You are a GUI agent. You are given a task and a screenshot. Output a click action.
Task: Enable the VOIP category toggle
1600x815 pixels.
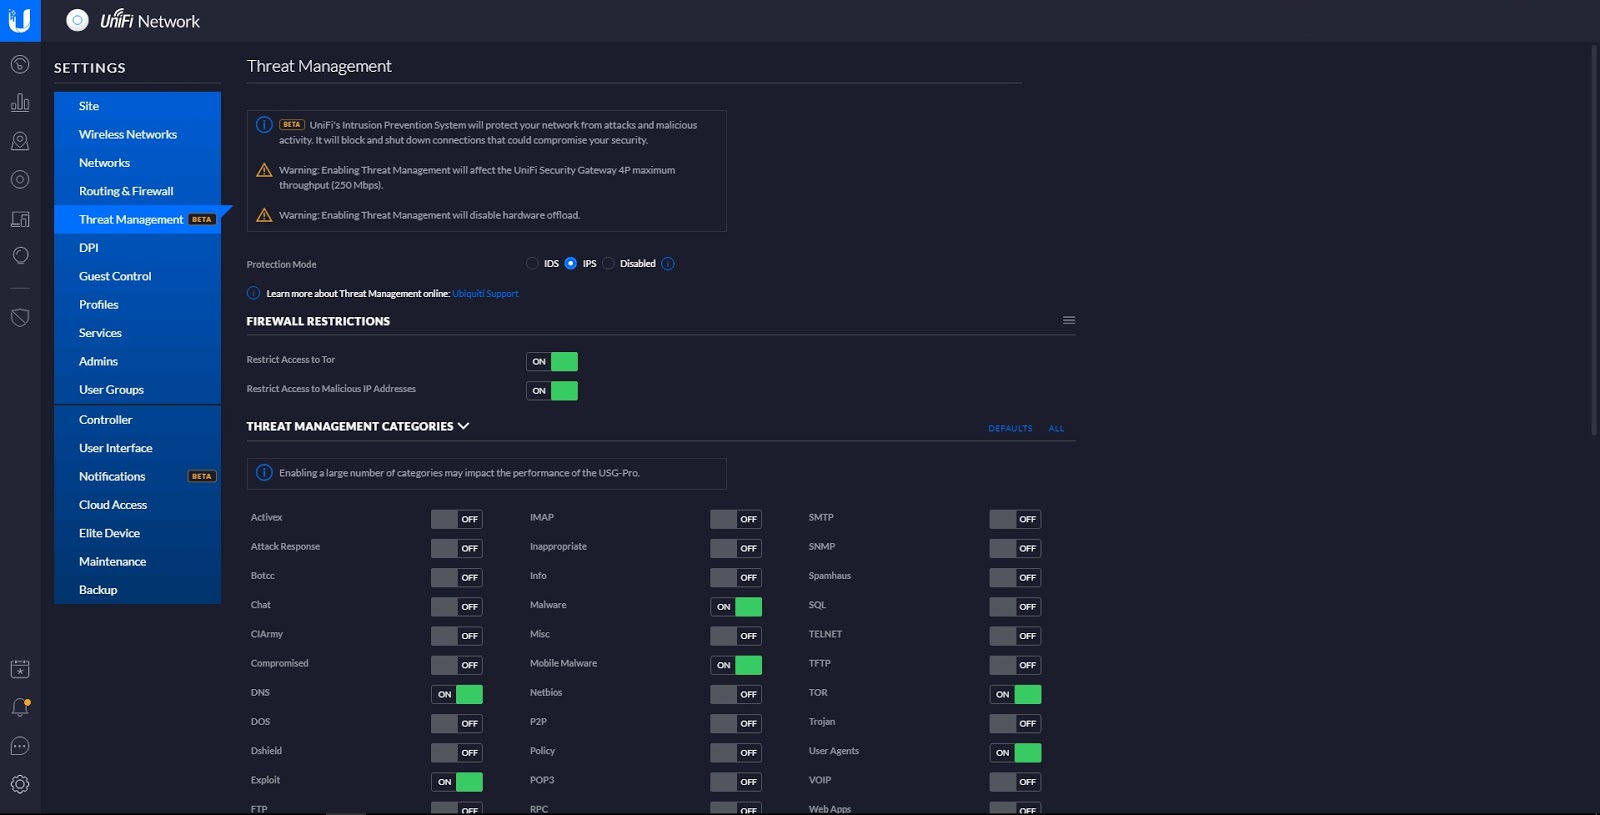pos(1015,781)
